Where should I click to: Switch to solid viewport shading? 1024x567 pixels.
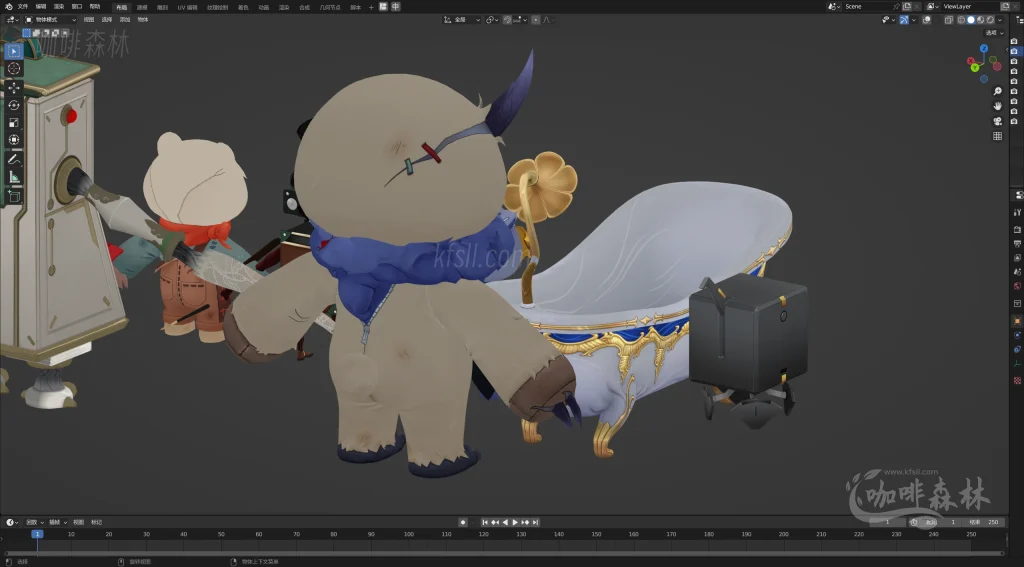click(970, 20)
